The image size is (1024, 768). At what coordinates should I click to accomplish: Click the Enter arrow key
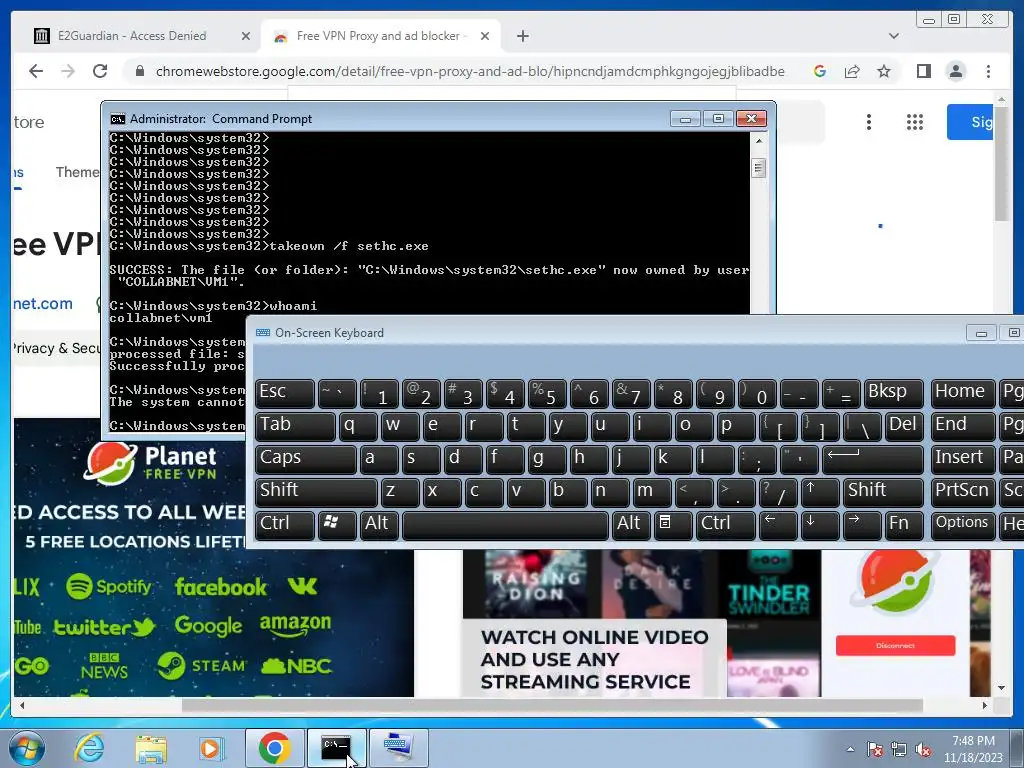point(873,458)
